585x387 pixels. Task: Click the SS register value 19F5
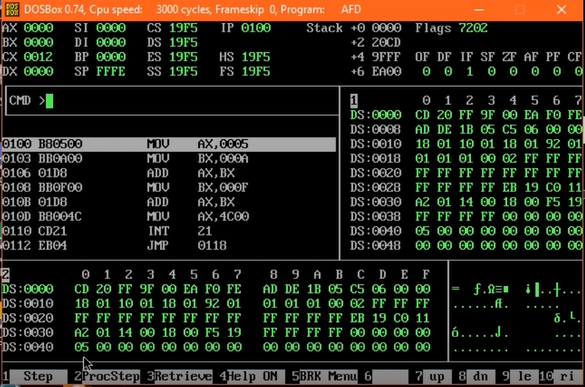[x=183, y=71]
